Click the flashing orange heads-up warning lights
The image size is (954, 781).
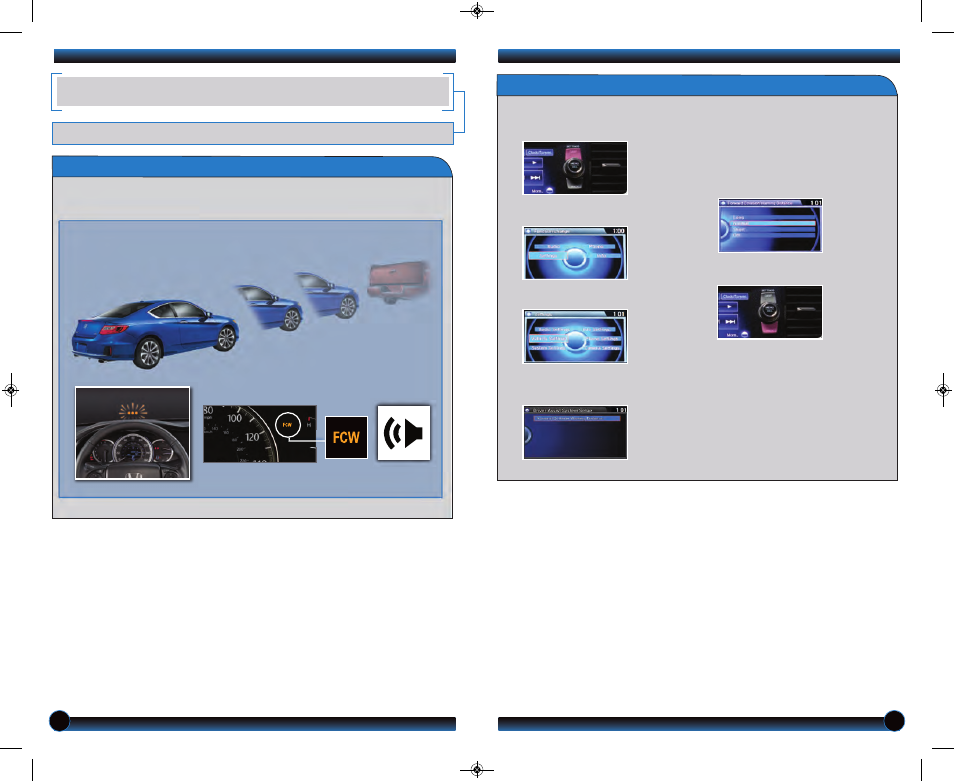point(133,412)
